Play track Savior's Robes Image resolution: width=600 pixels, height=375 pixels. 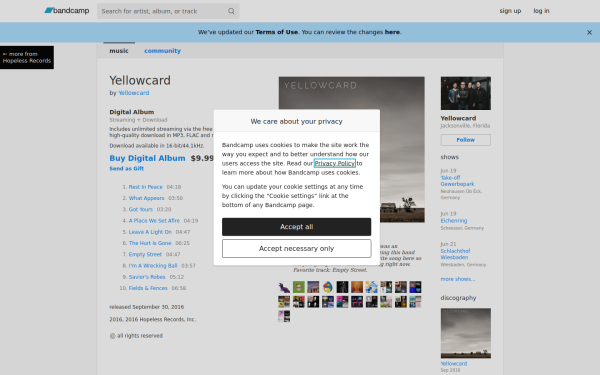(147, 277)
